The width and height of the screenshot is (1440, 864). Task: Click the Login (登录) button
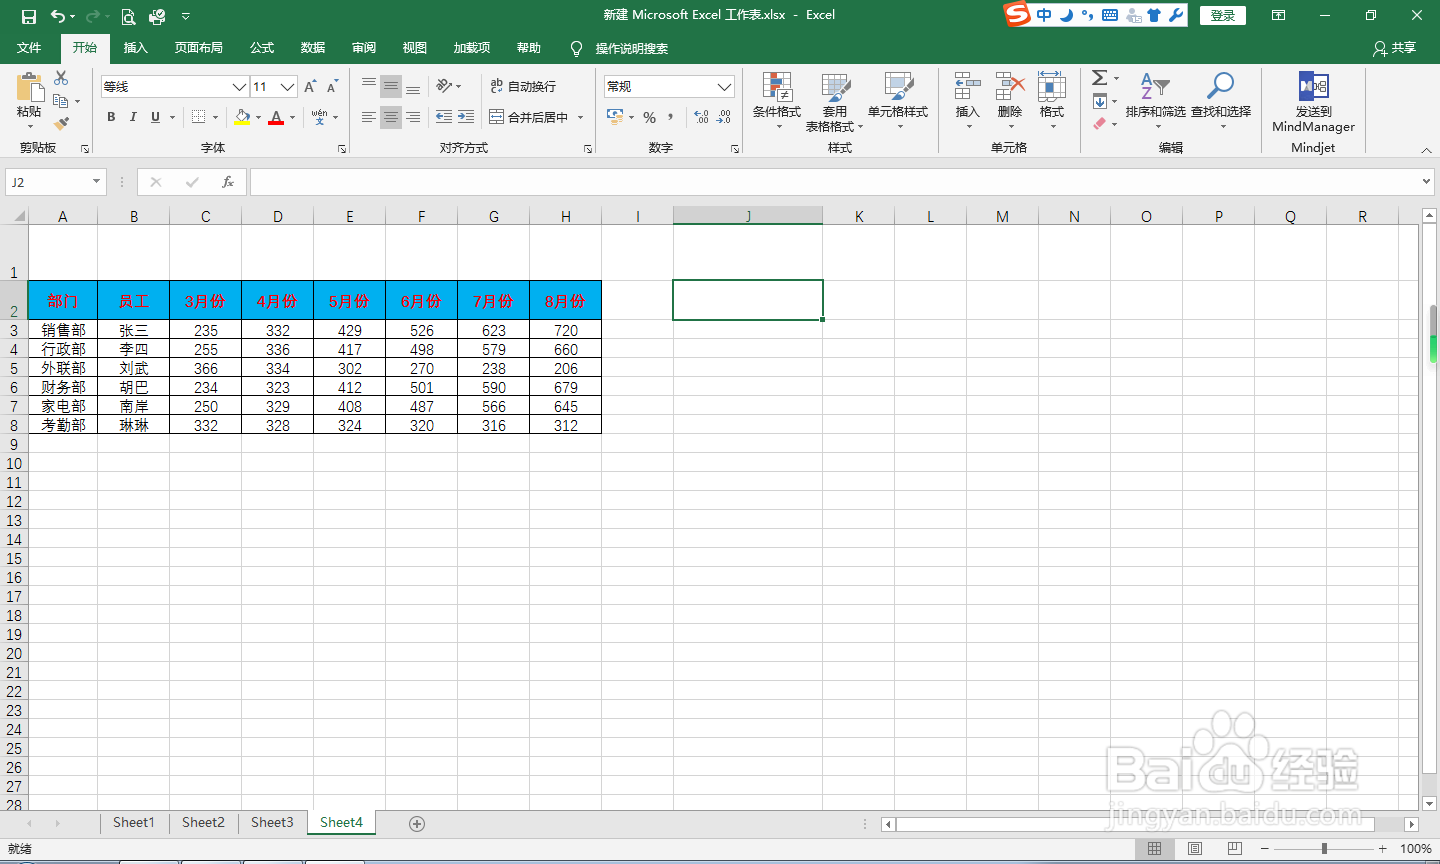point(1223,15)
